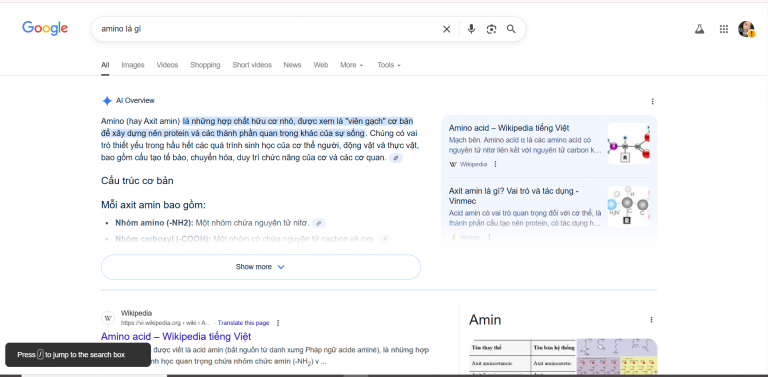Switch to the Videos tab
Viewport: 768px width, 377px height.
[167, 65]
